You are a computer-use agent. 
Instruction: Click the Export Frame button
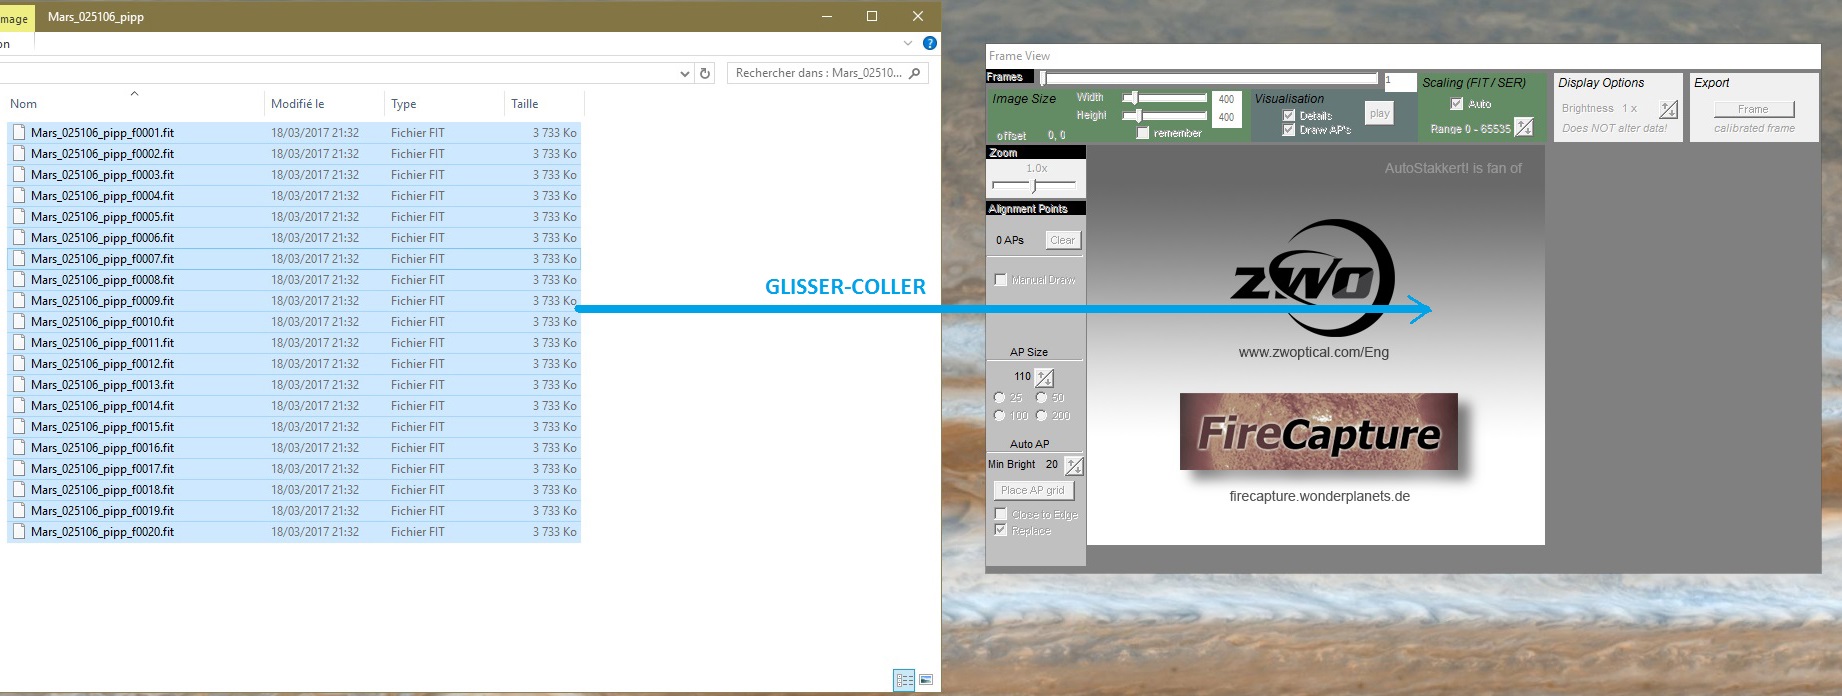1753,109
